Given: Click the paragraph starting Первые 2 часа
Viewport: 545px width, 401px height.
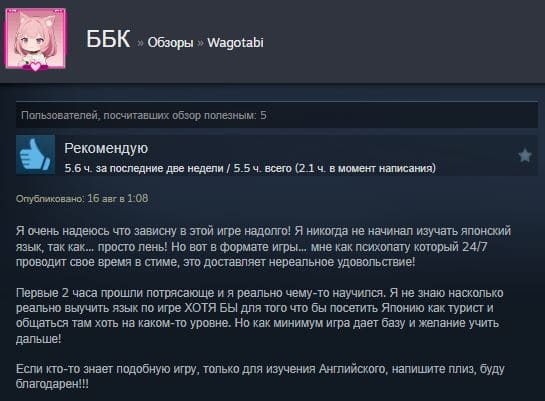Looking at the screenshot, I should tap(260, 316).
